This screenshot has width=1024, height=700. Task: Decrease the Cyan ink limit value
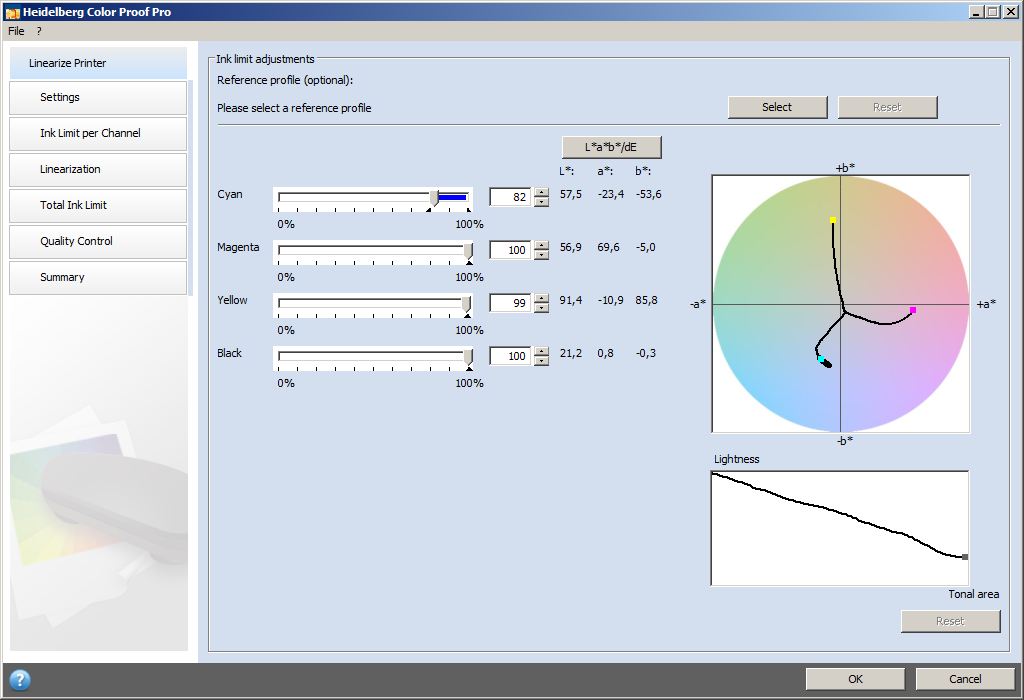pos(541,202)
